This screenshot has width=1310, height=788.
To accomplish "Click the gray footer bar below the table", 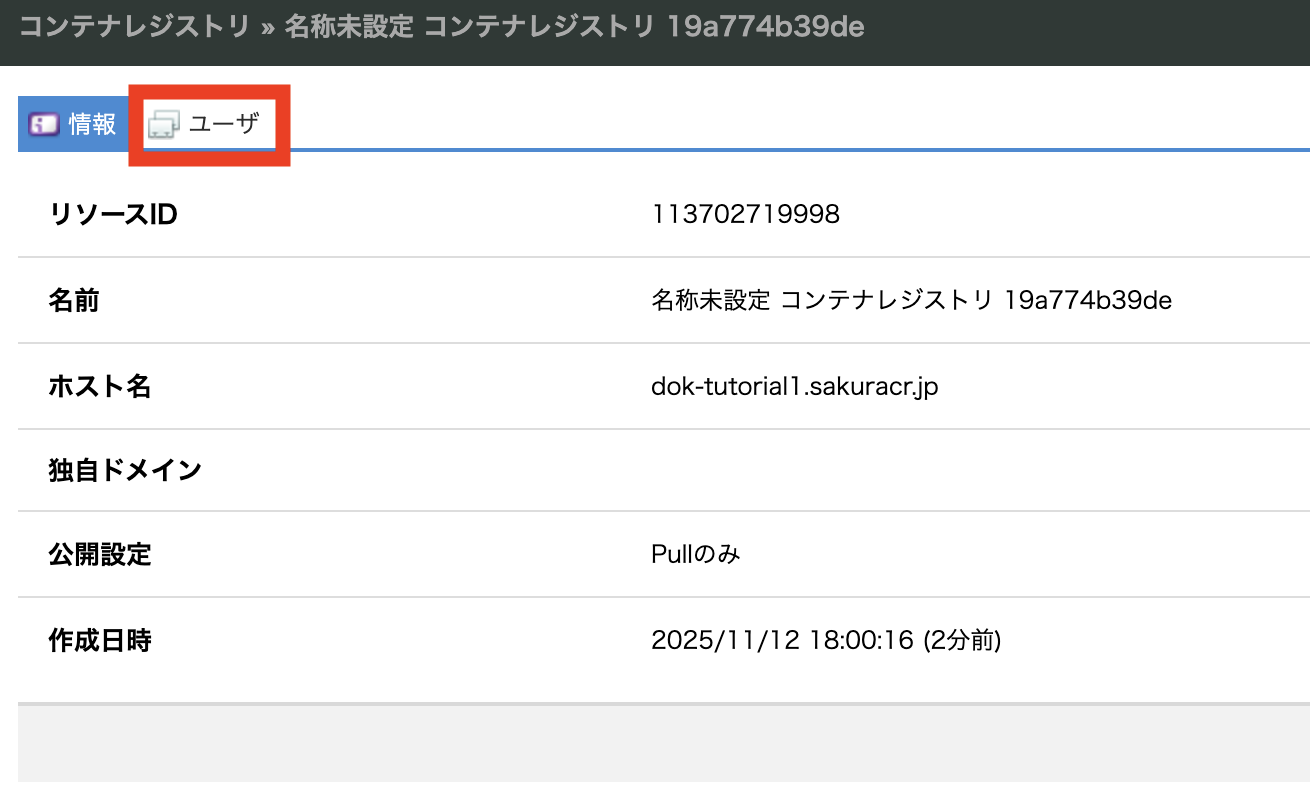I will tap(660, 745).
